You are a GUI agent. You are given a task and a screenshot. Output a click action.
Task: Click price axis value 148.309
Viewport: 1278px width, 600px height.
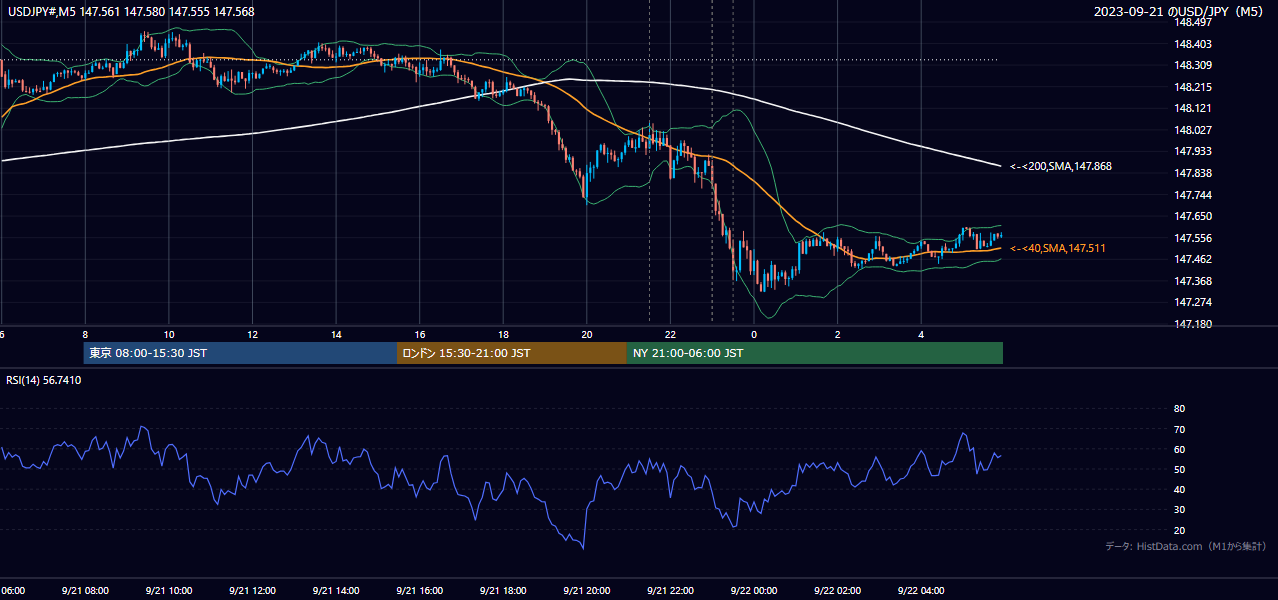pyautogui.click(x=1192, y=65)
